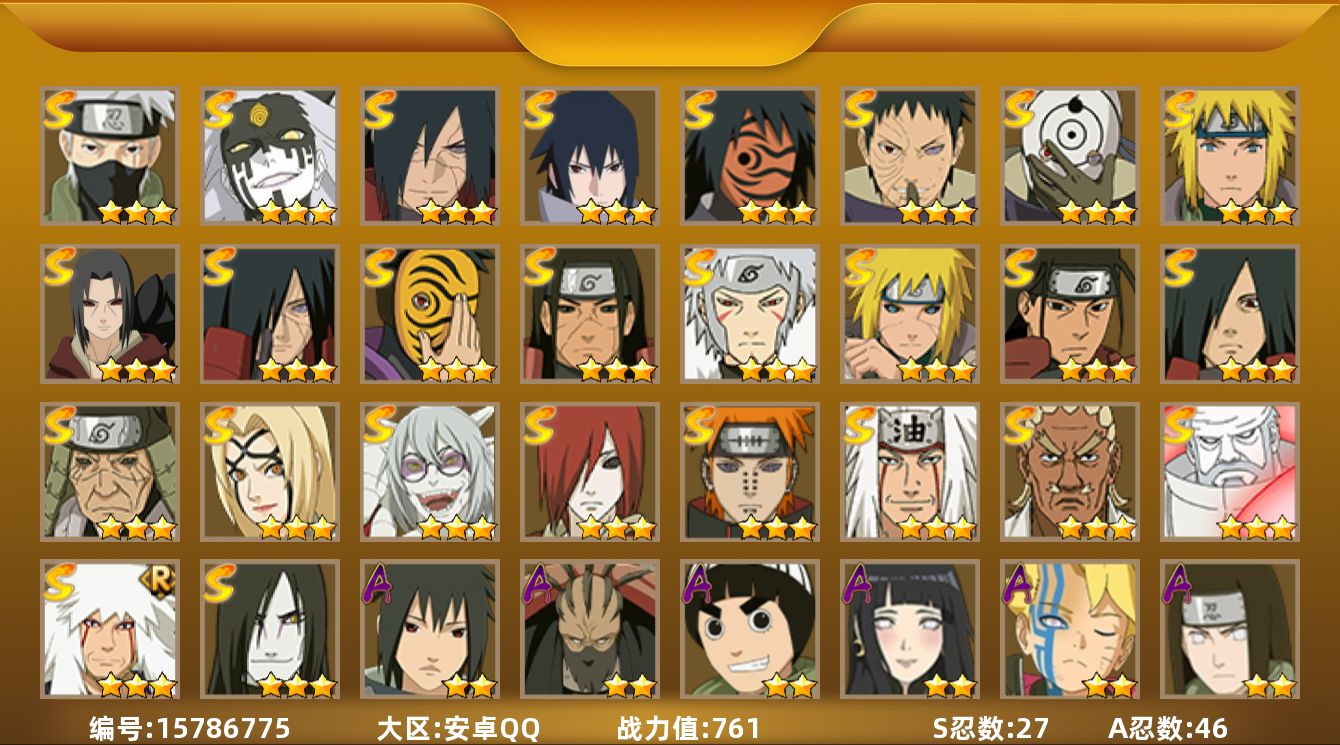Click the account number 15786775 text
The image size is (1340, 745).
[x=222, y=728]
